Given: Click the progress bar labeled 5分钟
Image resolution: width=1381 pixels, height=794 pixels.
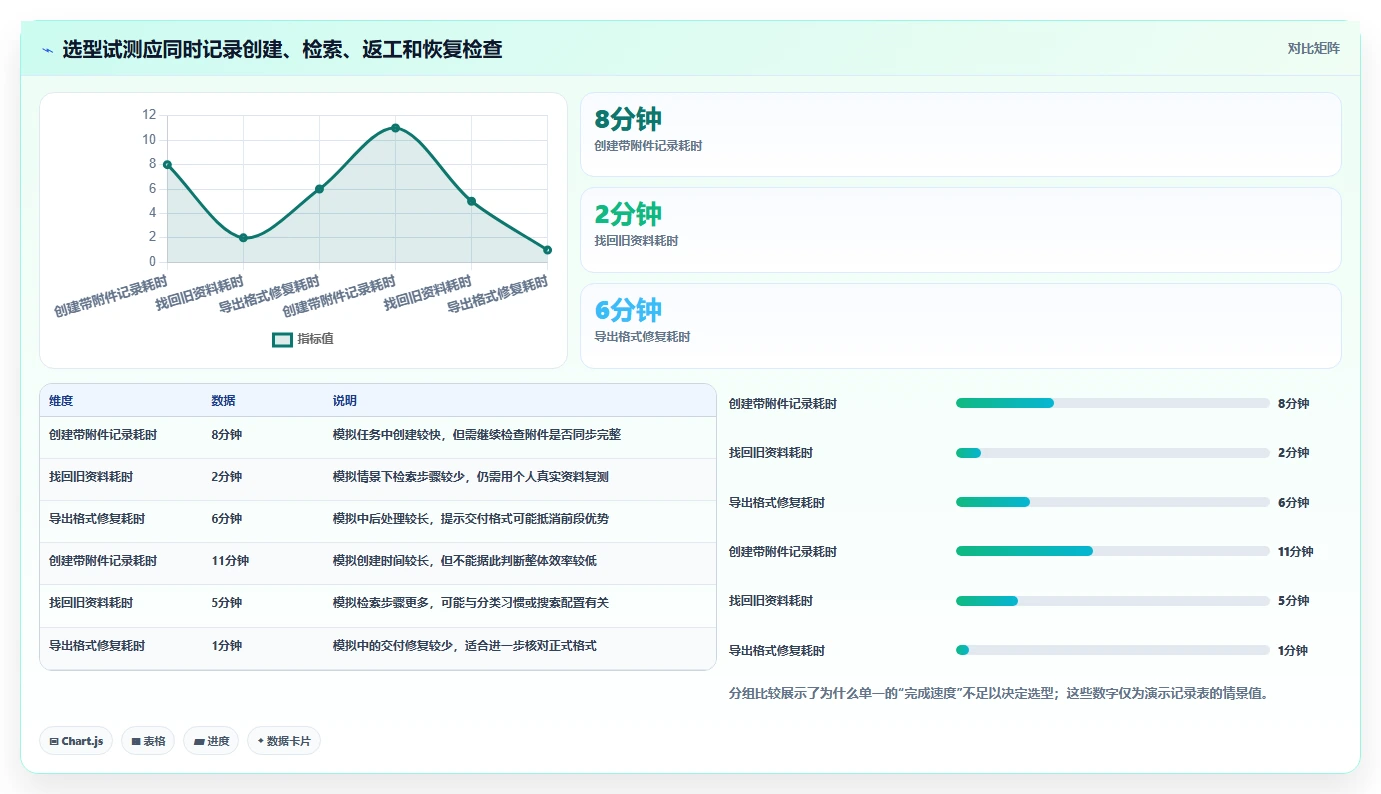Looking at the screenshot, I should pyautogui.click(x=1112, y=601).
